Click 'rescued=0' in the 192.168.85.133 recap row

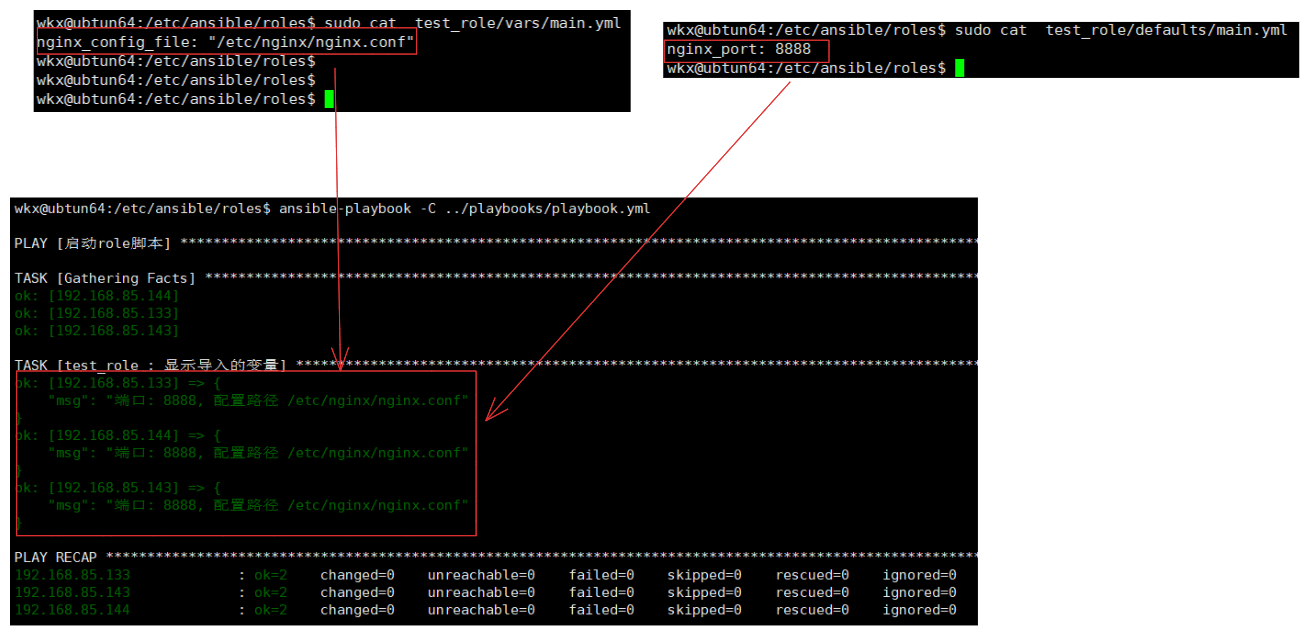click(x=812, y=575)
